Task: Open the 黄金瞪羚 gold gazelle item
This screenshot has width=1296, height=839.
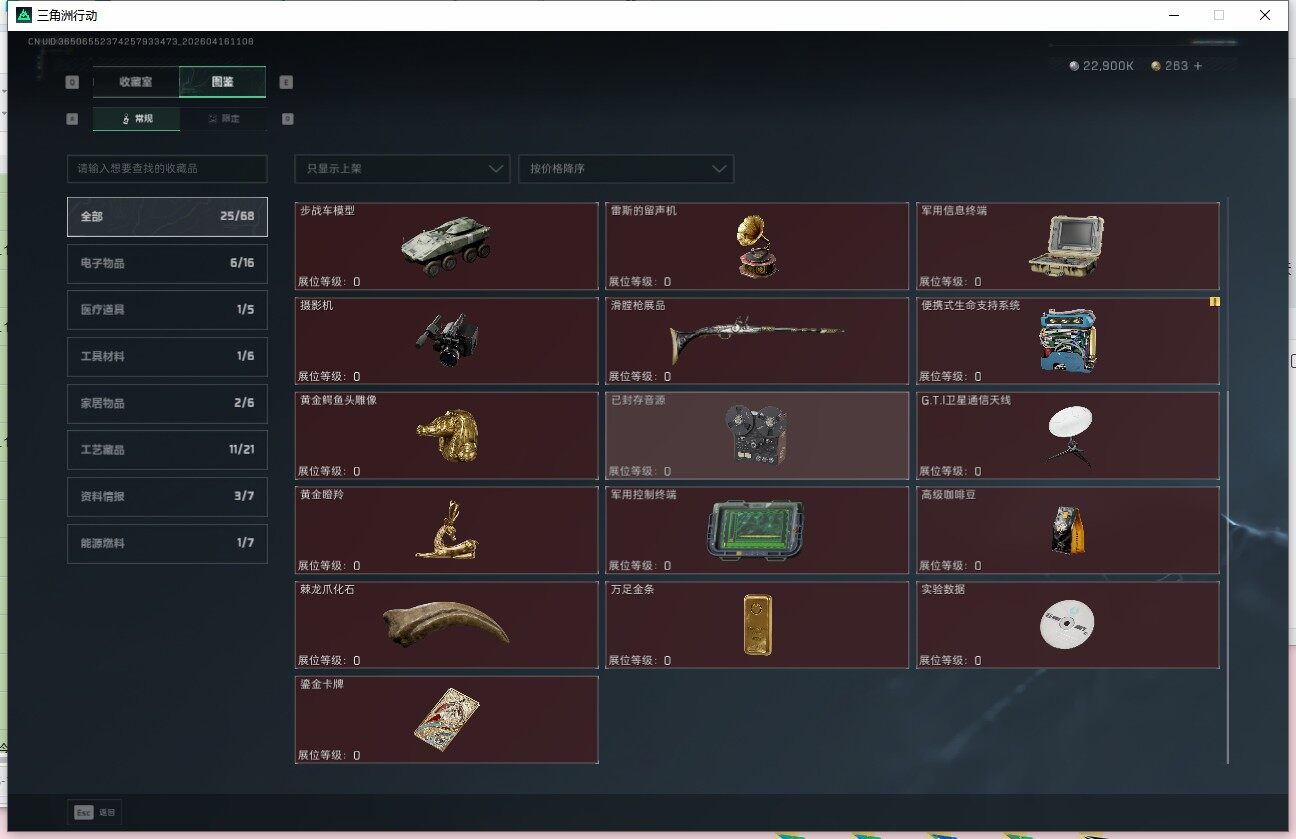Action: [x=446, y=530]
